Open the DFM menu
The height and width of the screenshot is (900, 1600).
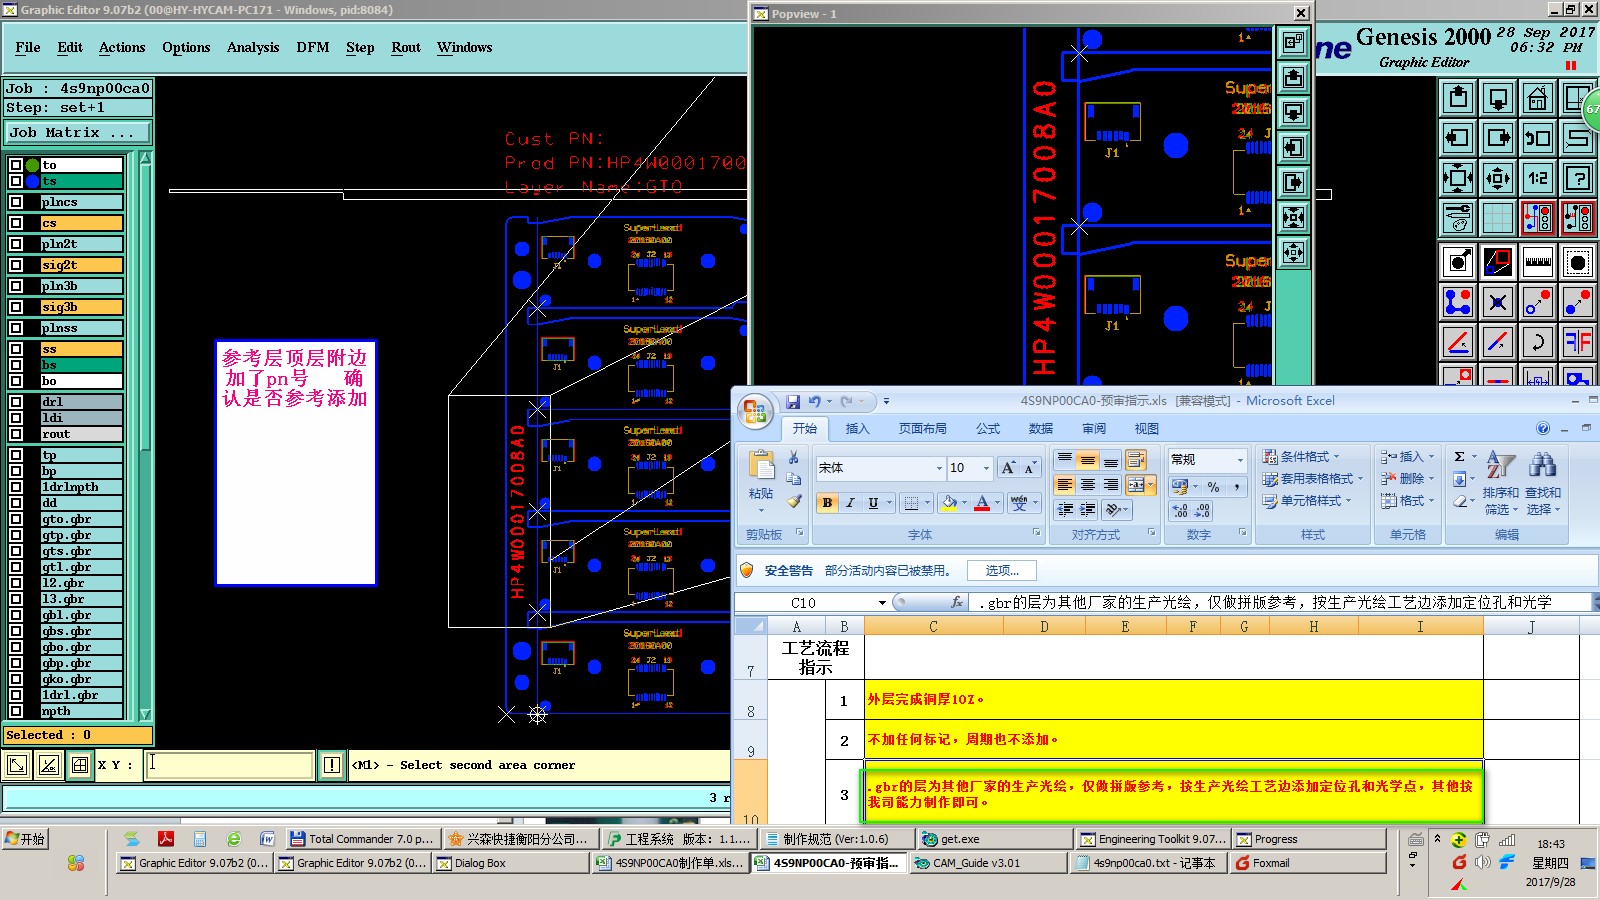[x=312, y=47]
